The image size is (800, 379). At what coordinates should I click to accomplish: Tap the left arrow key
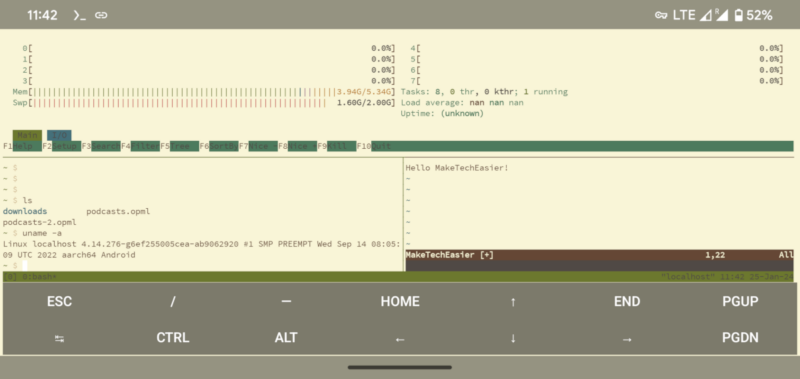pos(400,338)
